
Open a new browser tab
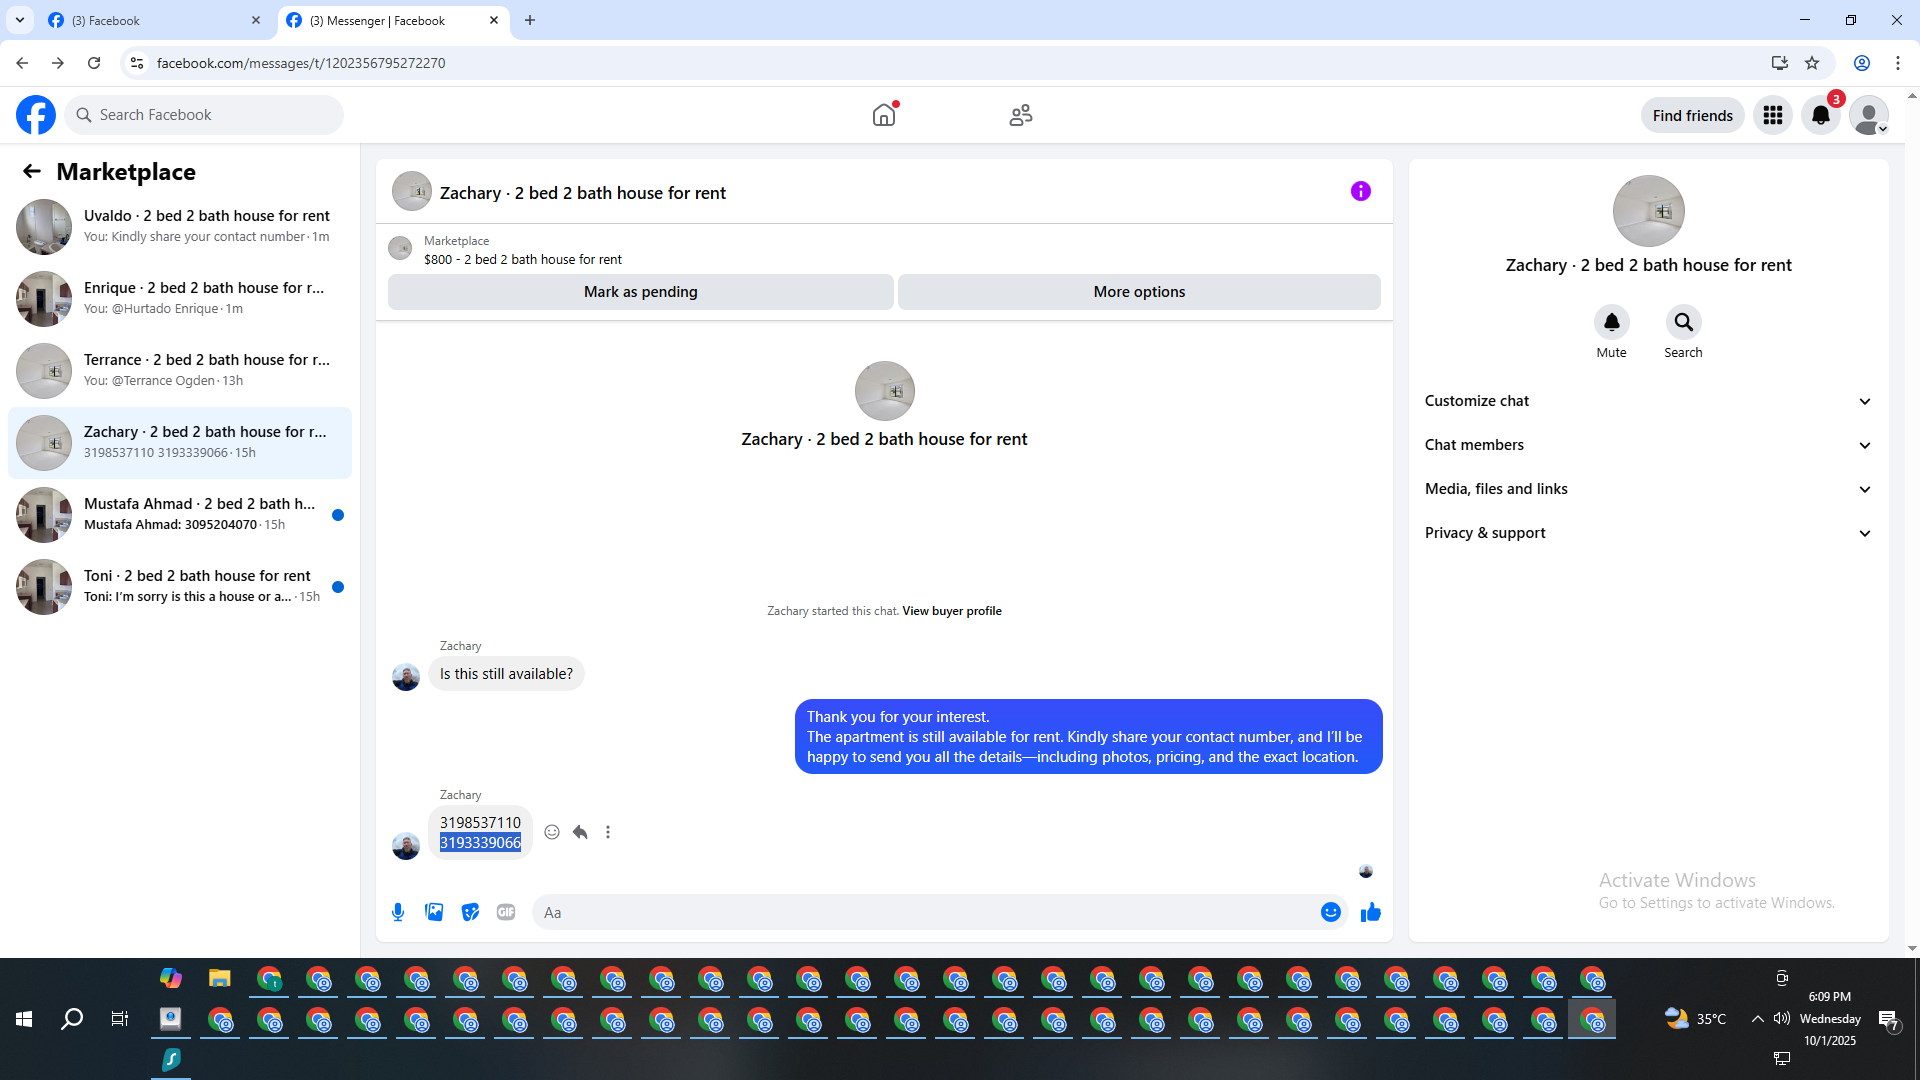click(530, 20)
